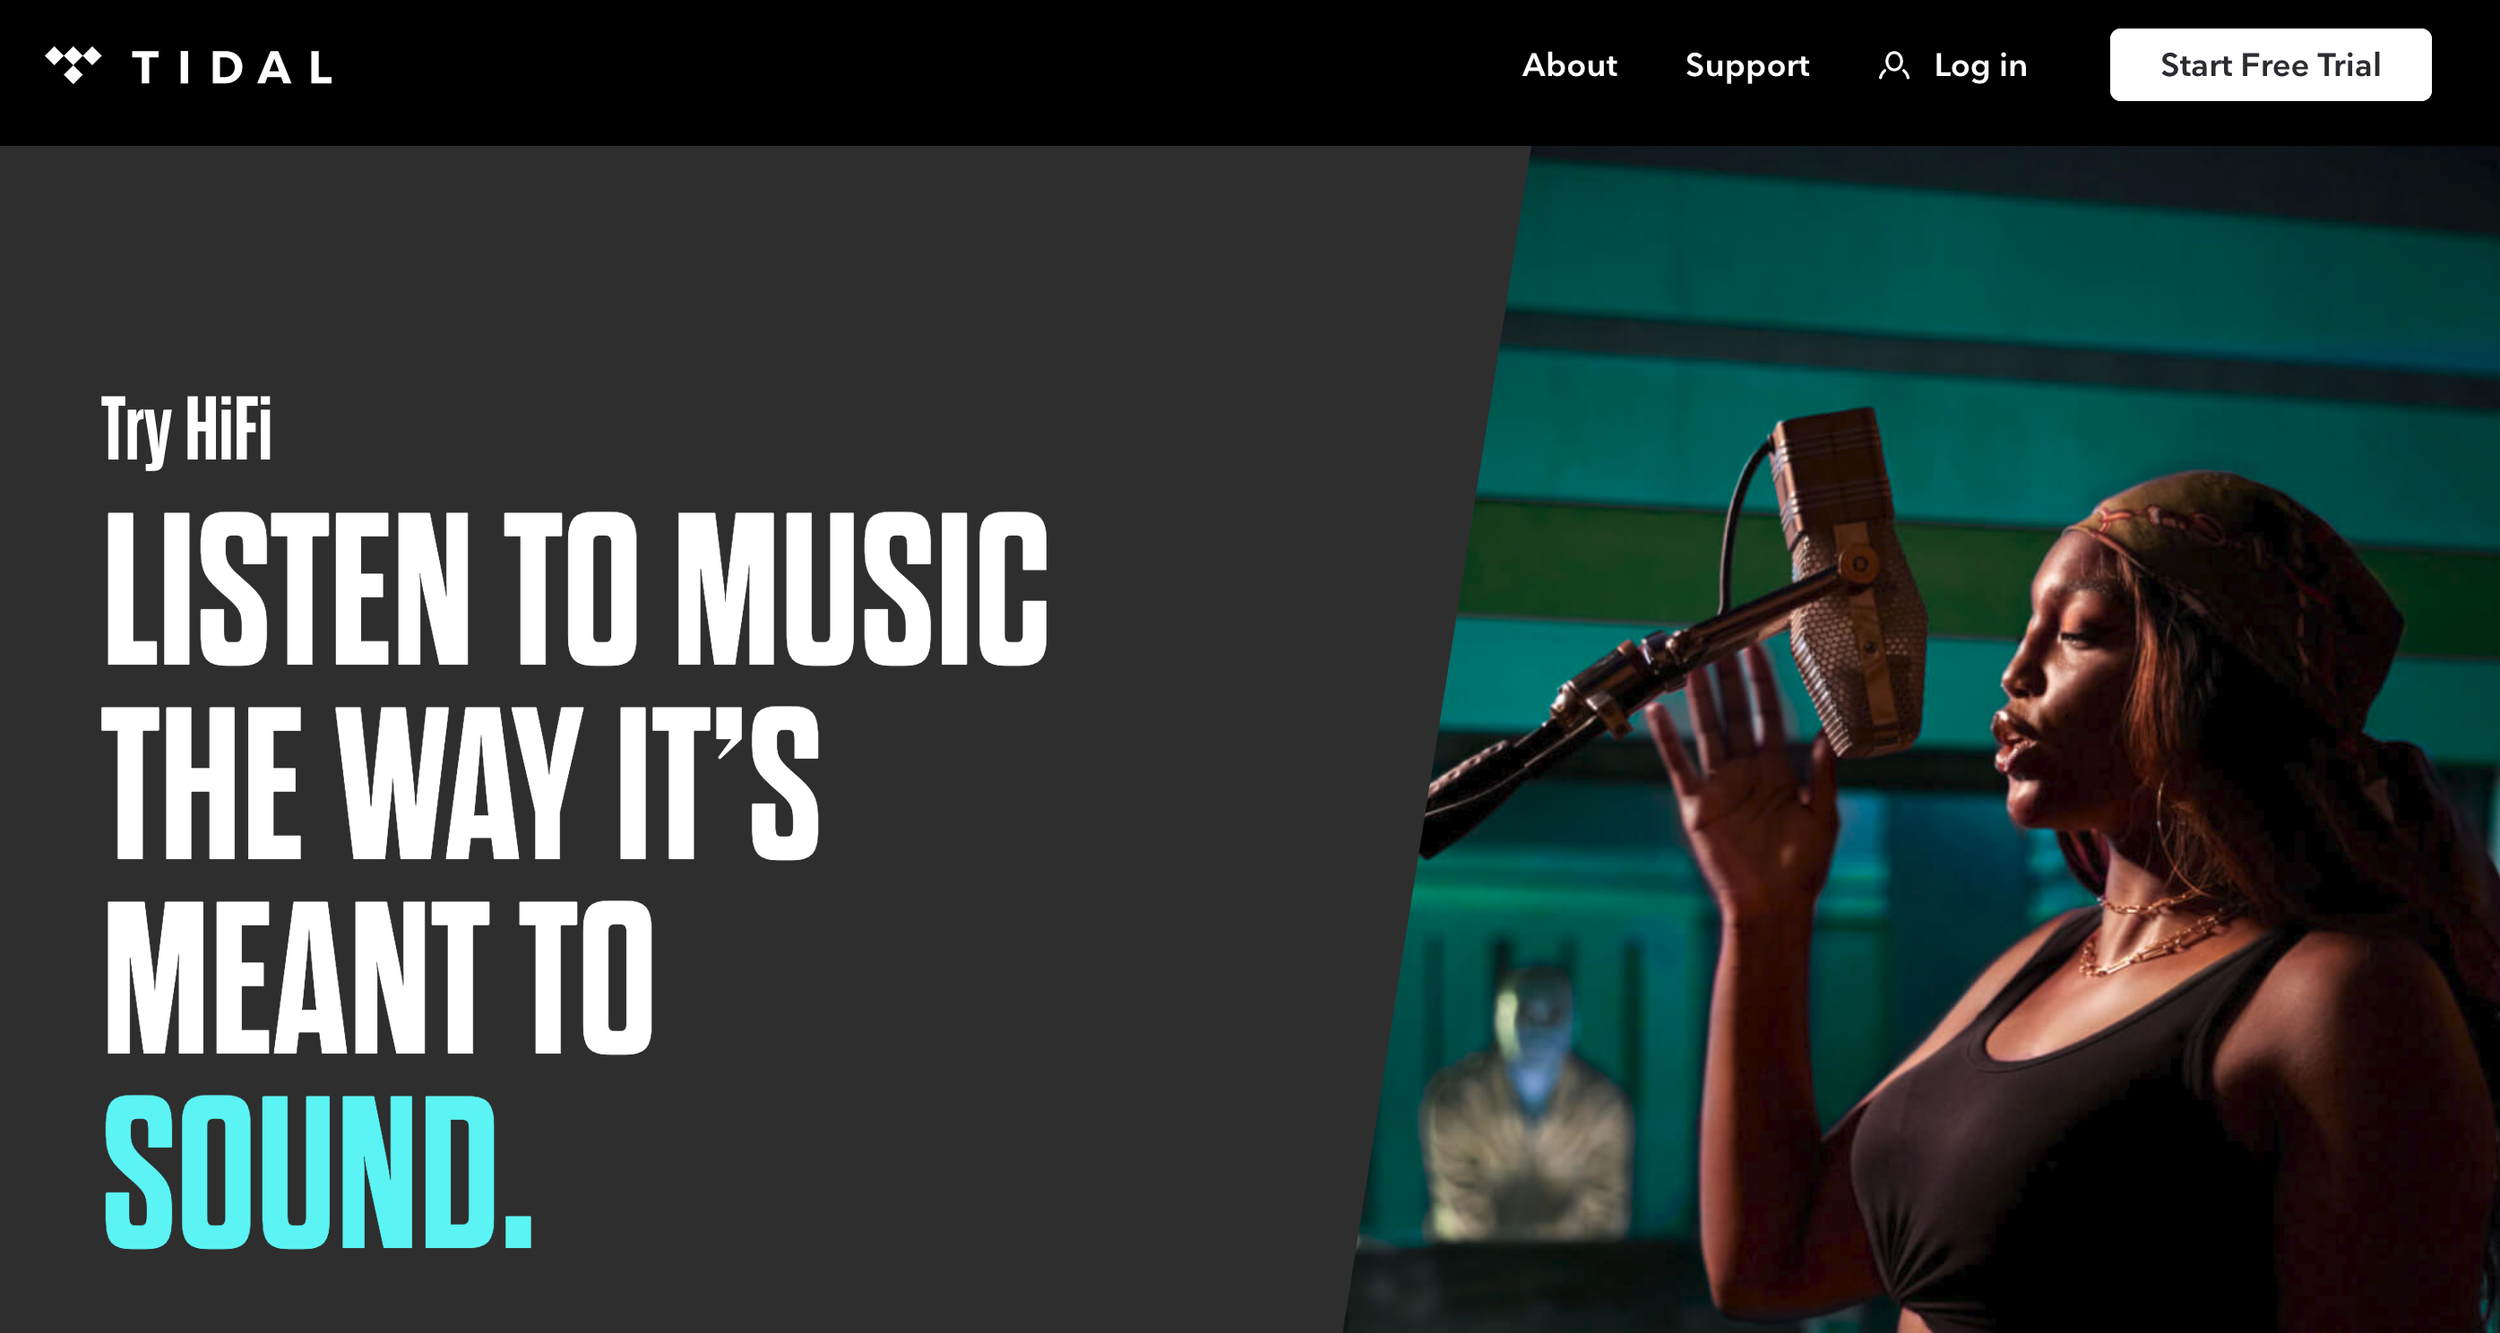Click the LISTEN TO MUSIC headline line
Image resolution: width=2500 pixels, height=1333 pixels.
pos(576,588)
